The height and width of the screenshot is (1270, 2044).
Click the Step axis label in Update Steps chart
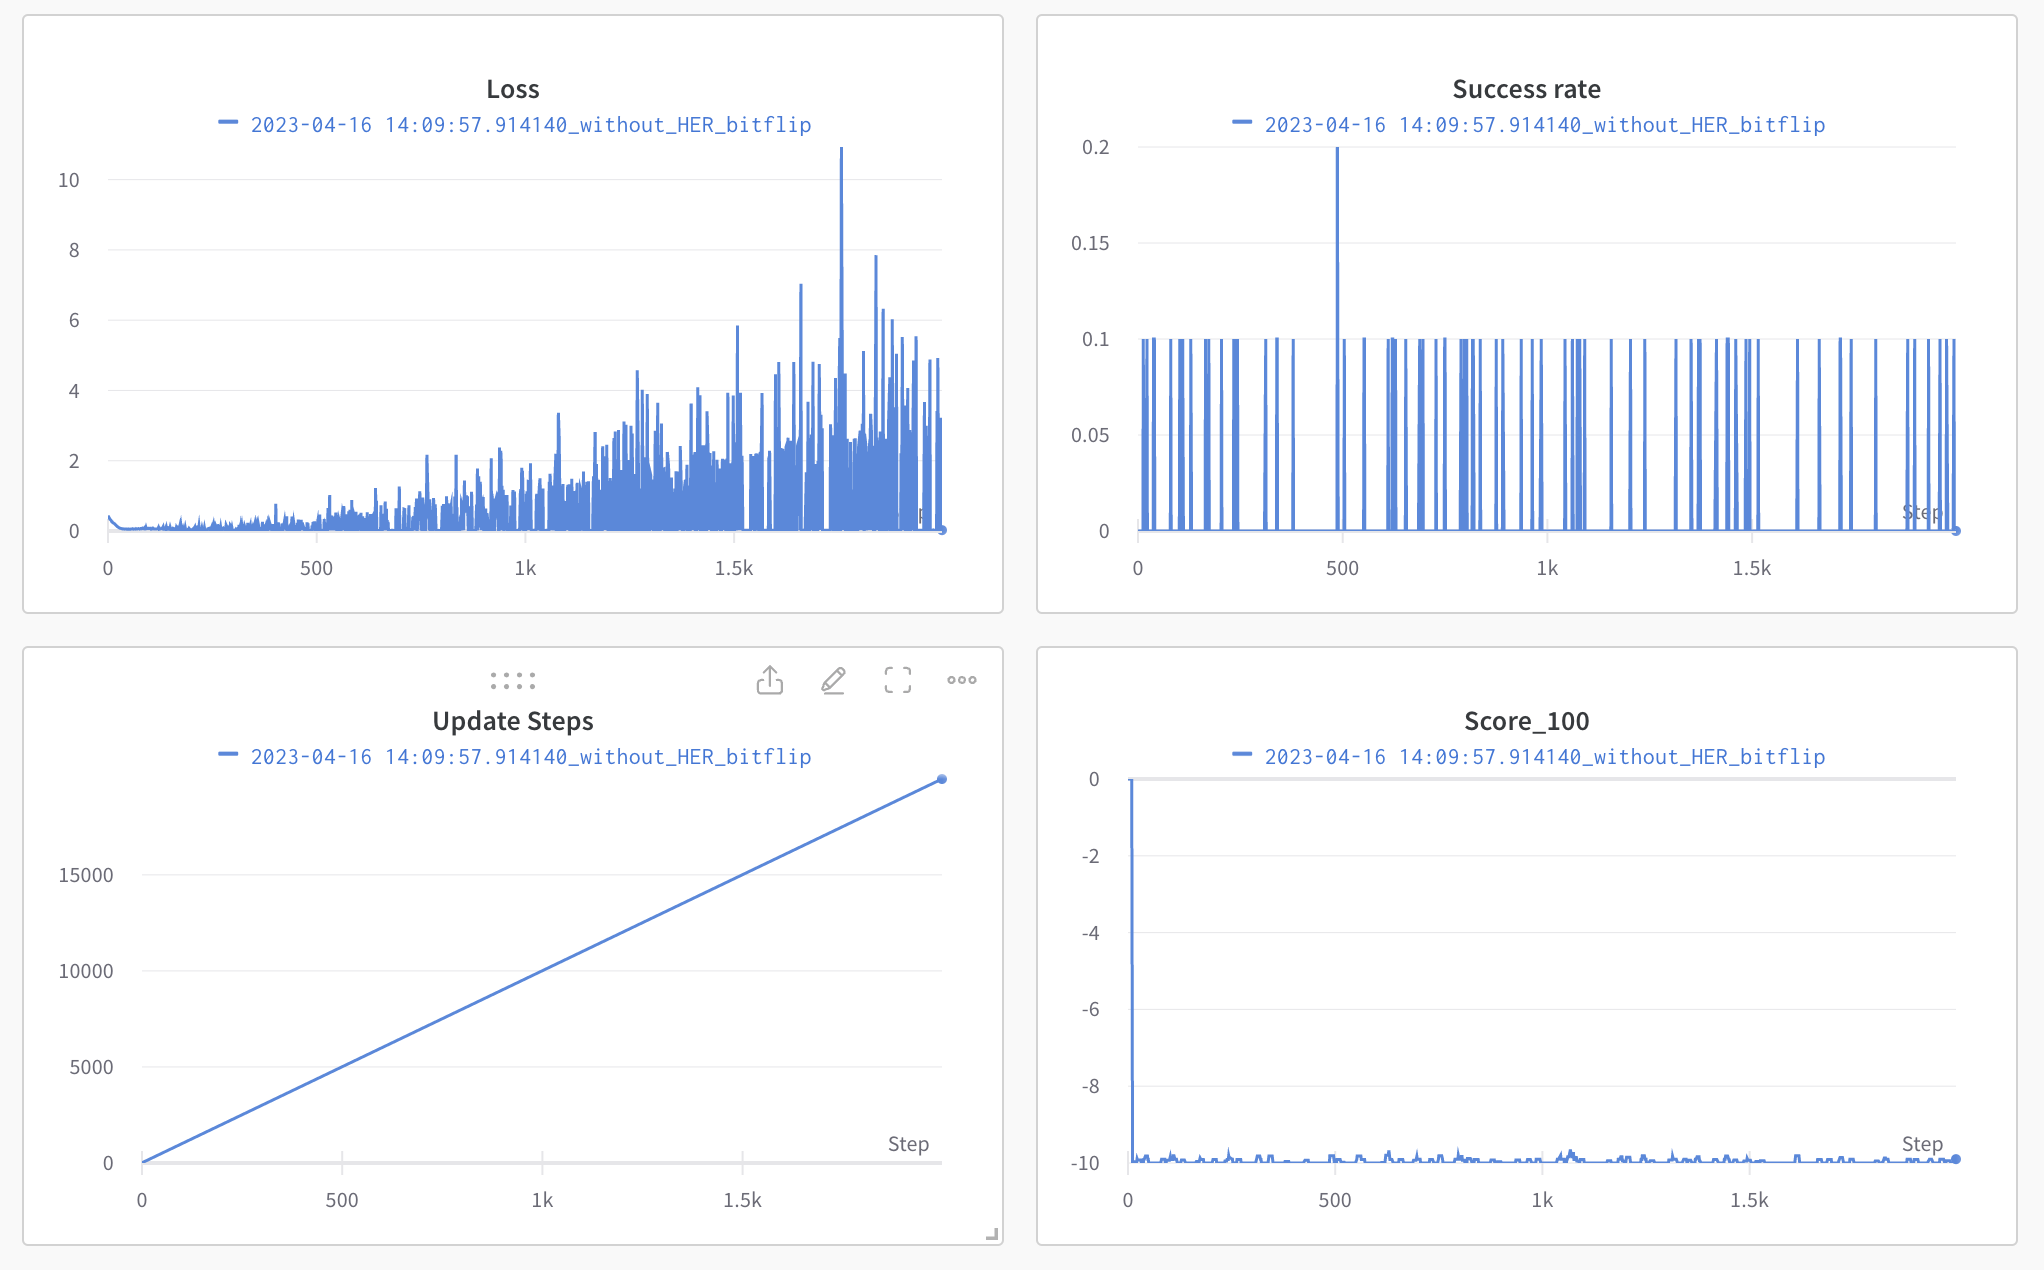[x=908, y=1144]
